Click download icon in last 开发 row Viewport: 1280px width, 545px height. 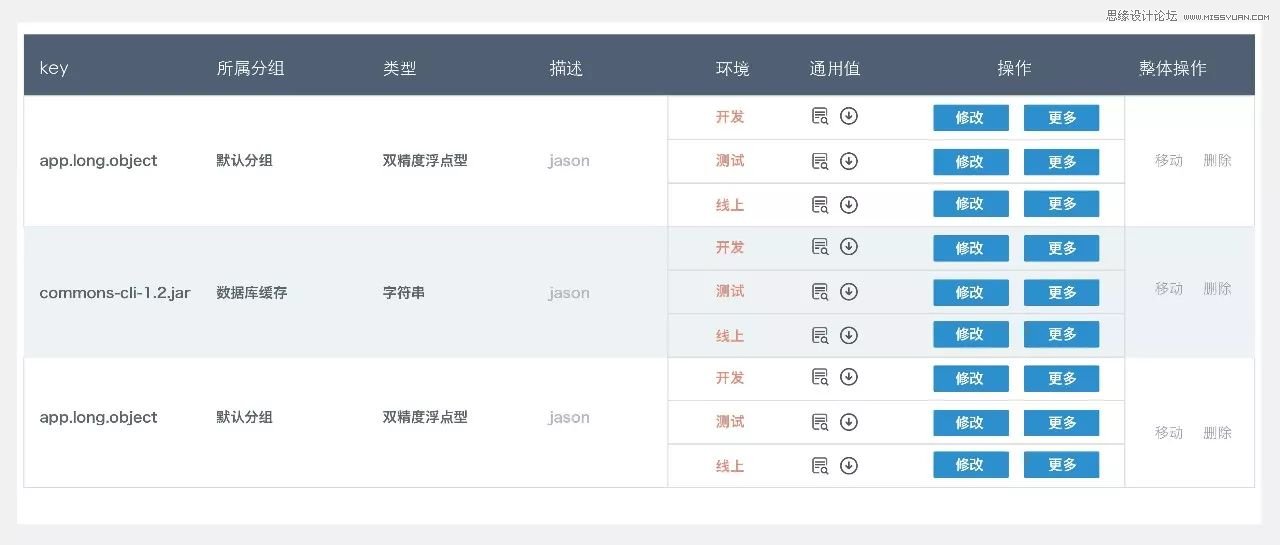[x=849, y=377]
